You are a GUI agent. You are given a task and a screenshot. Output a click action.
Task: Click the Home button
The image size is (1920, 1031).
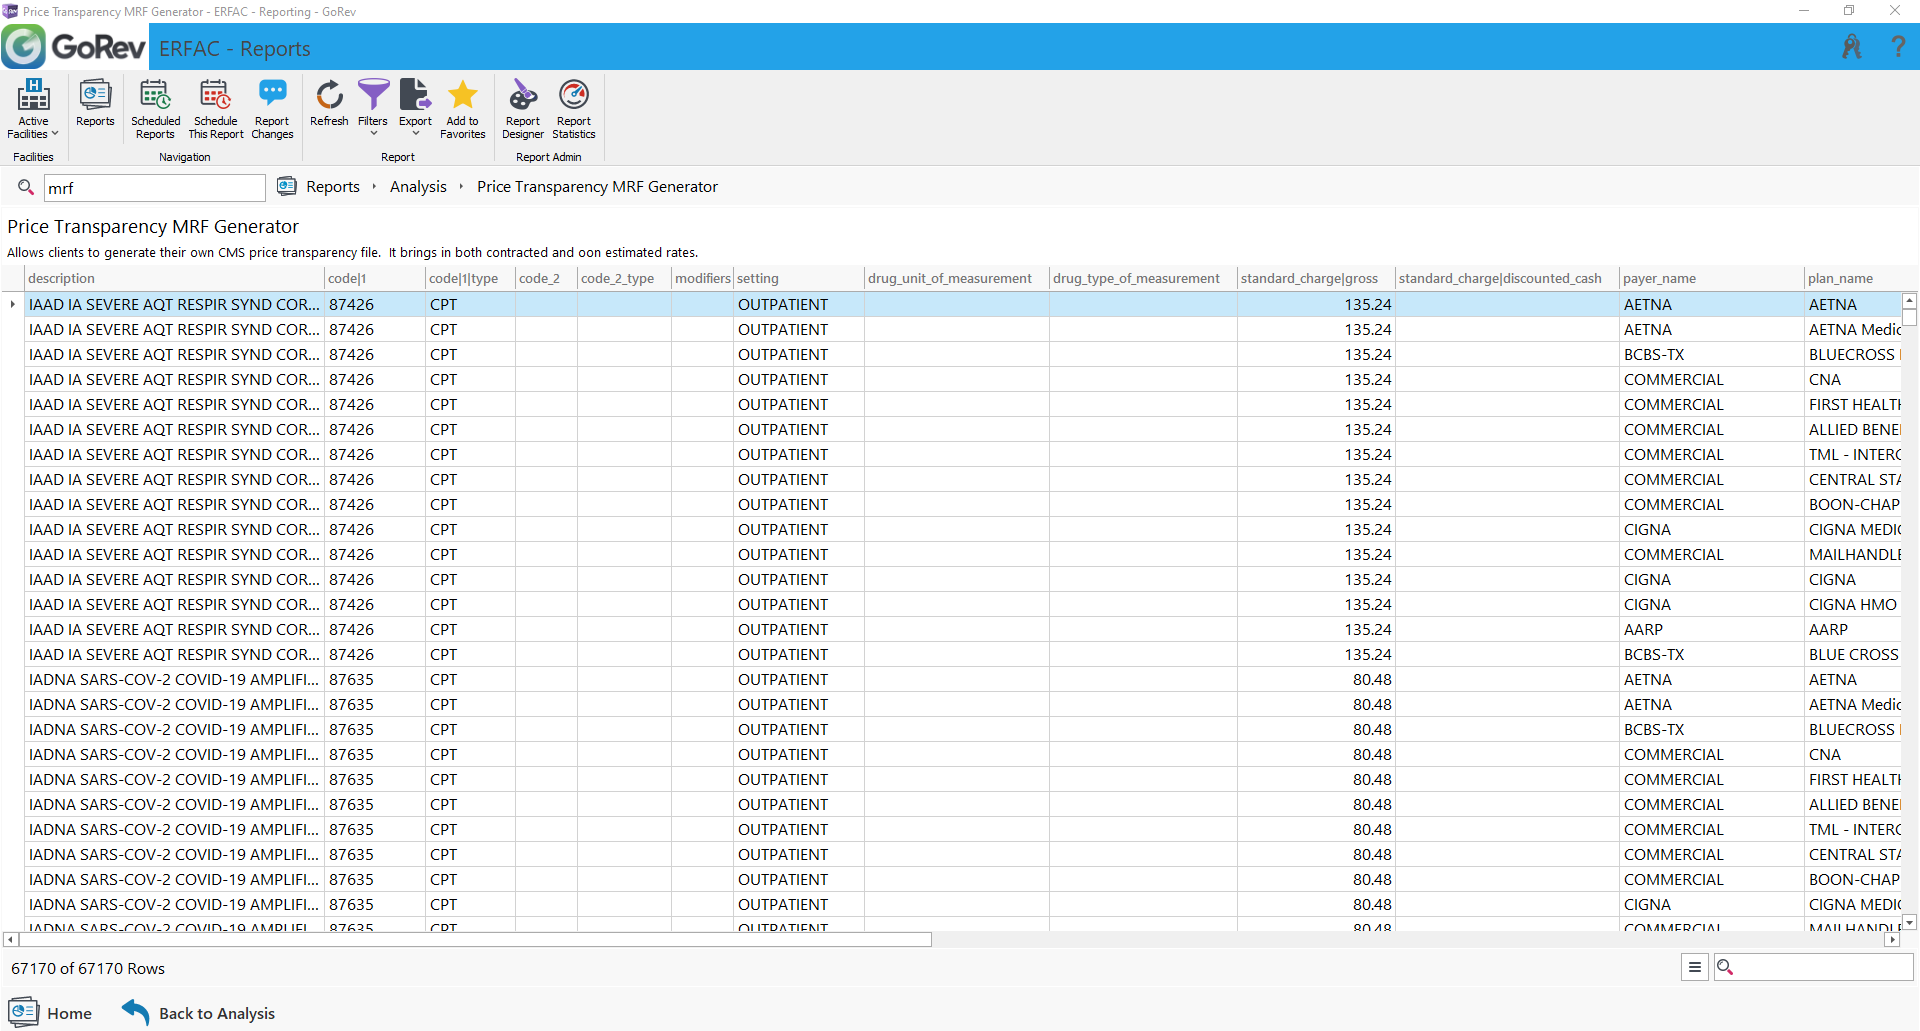point(50,1012)
